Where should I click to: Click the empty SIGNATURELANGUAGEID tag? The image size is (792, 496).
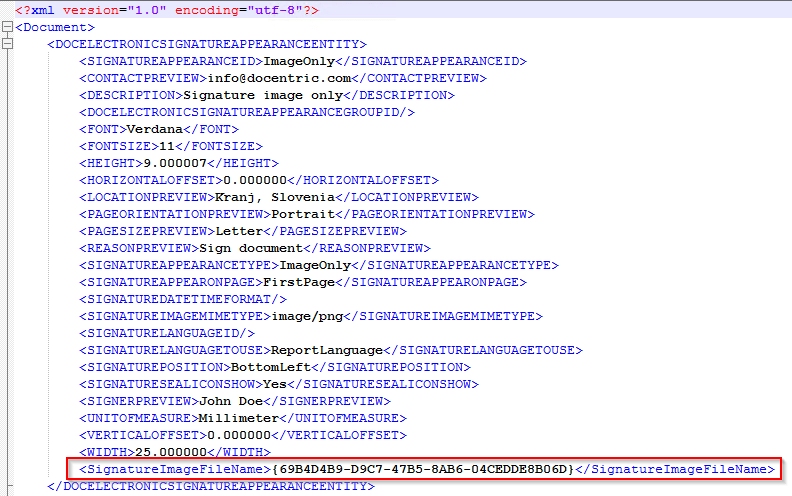pyautogui.click(x=167, y=333)
